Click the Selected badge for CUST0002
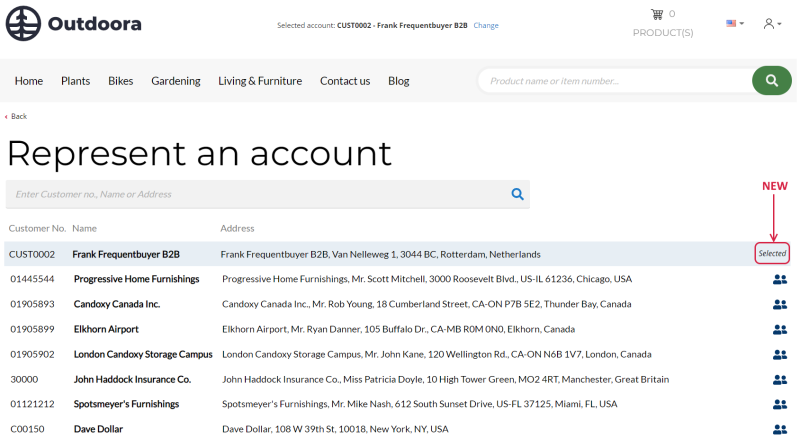The width and height of the screenshot is (800, 447). [x=772, y=253]
